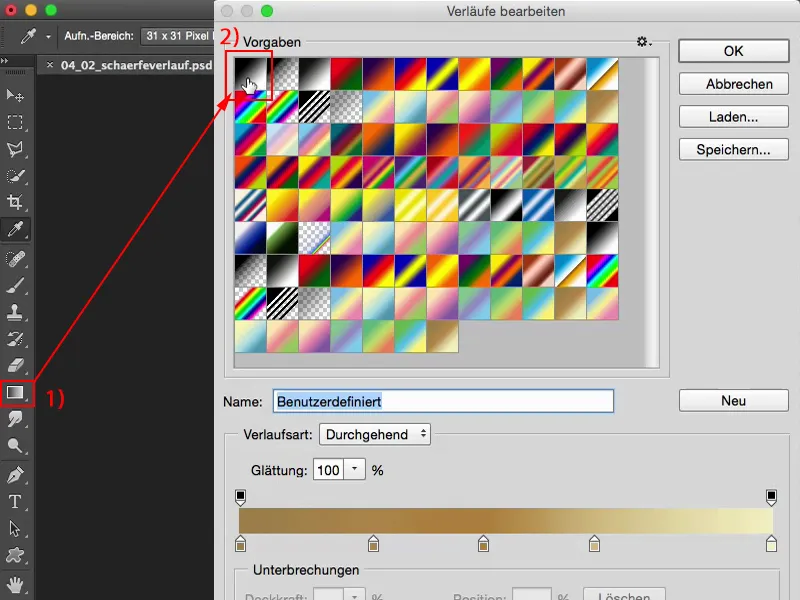Select the fourth color stop from left

tap(594, 544)
